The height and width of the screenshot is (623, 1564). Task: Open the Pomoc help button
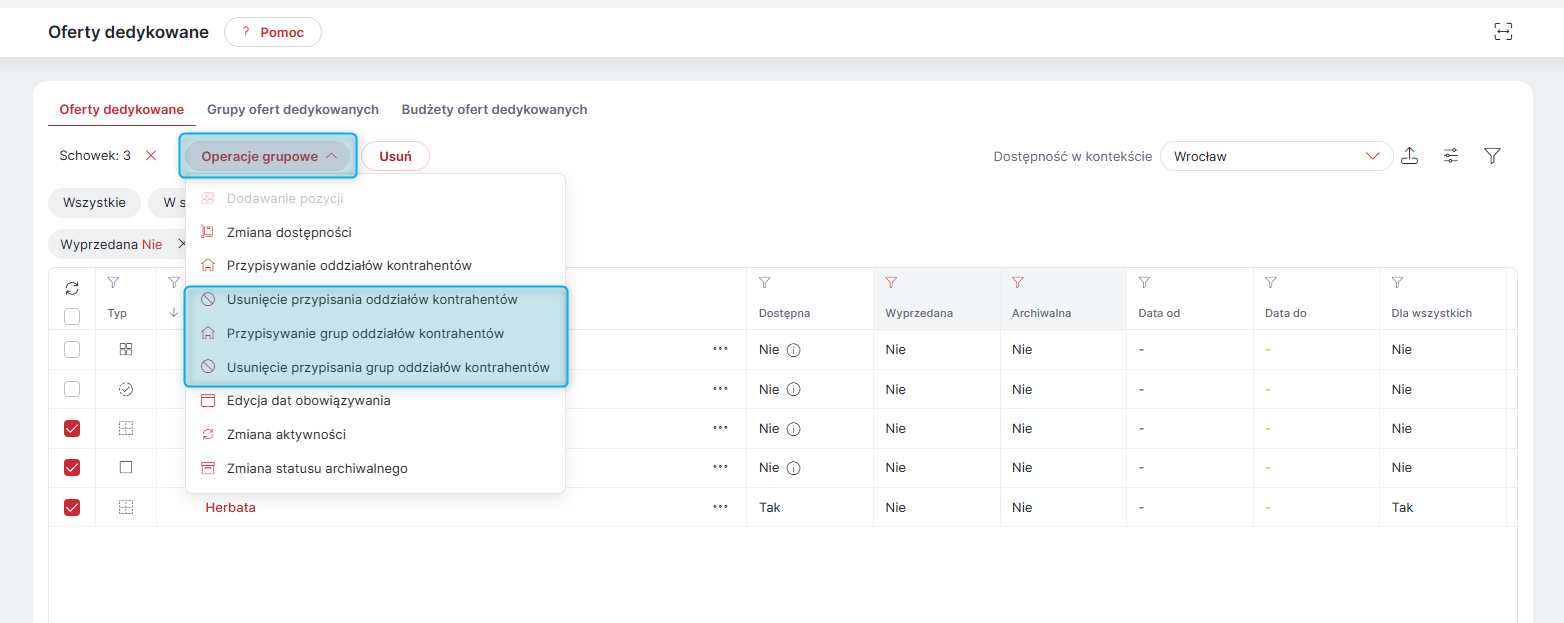273,32
